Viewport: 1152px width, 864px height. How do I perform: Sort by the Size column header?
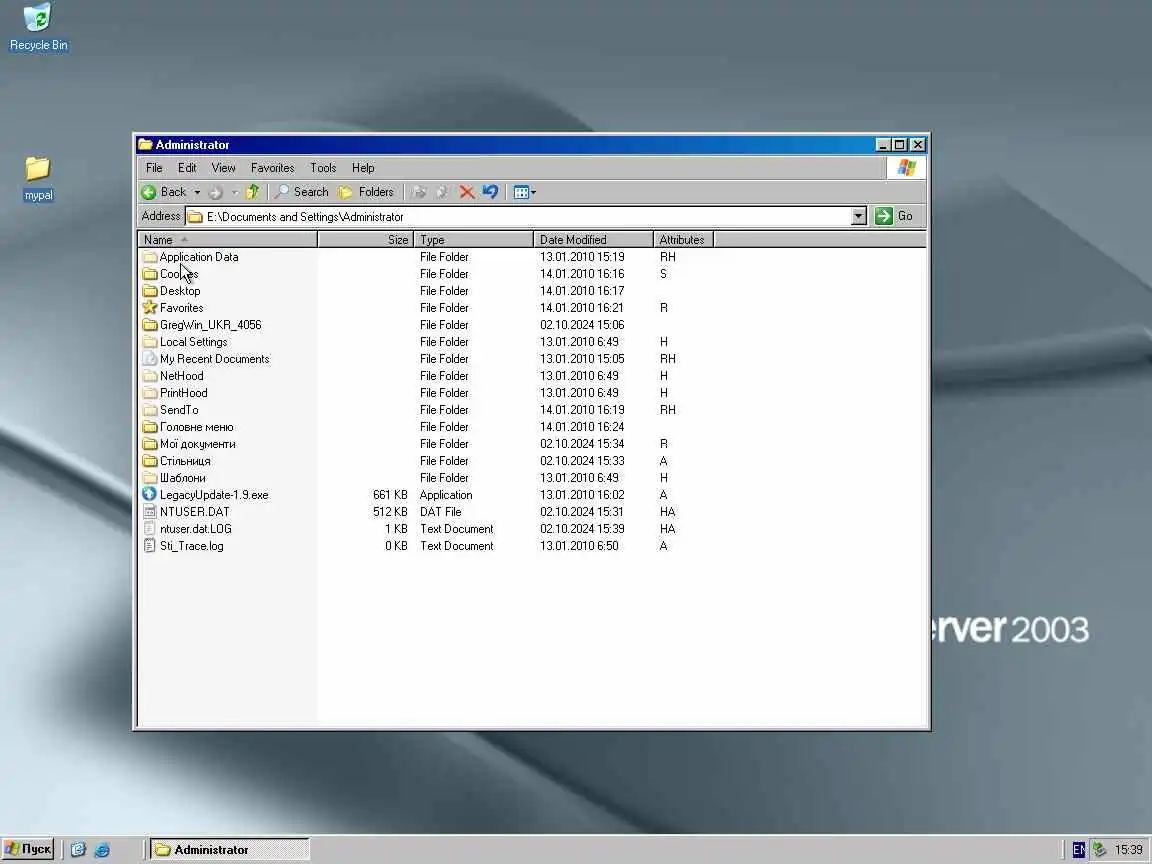pos(366,240)
